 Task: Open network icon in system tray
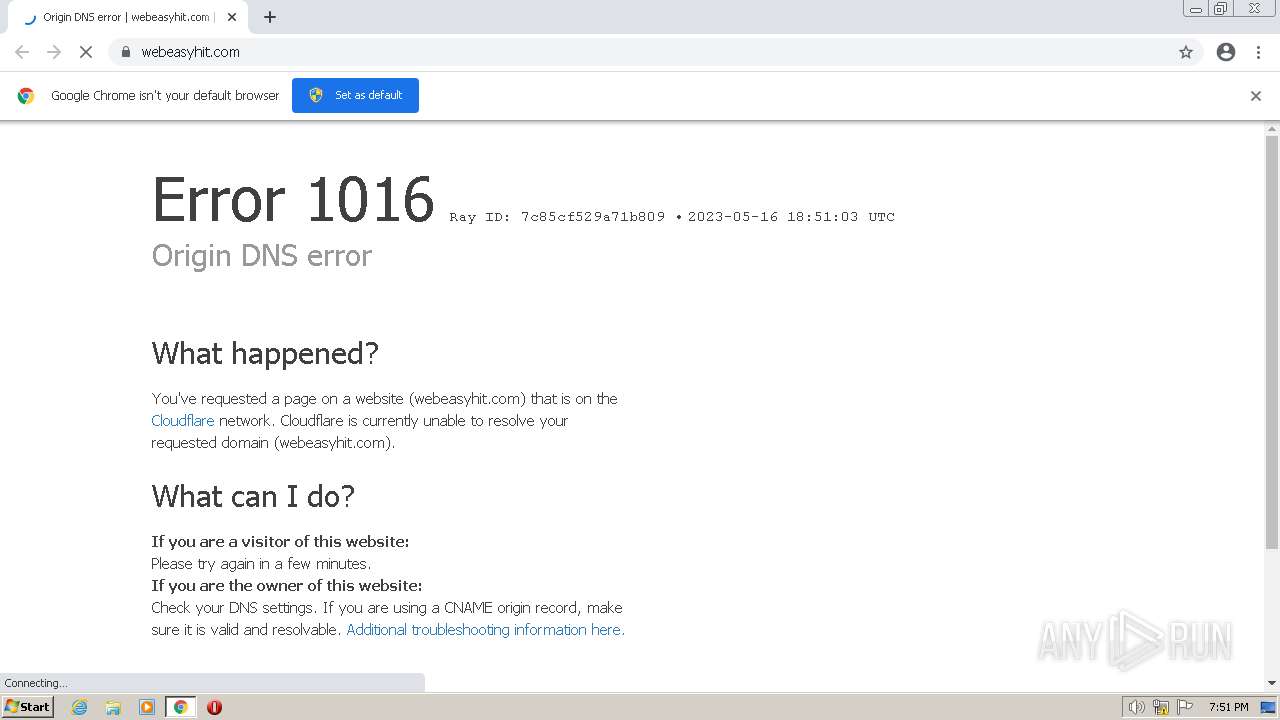tap(1161, 707)
